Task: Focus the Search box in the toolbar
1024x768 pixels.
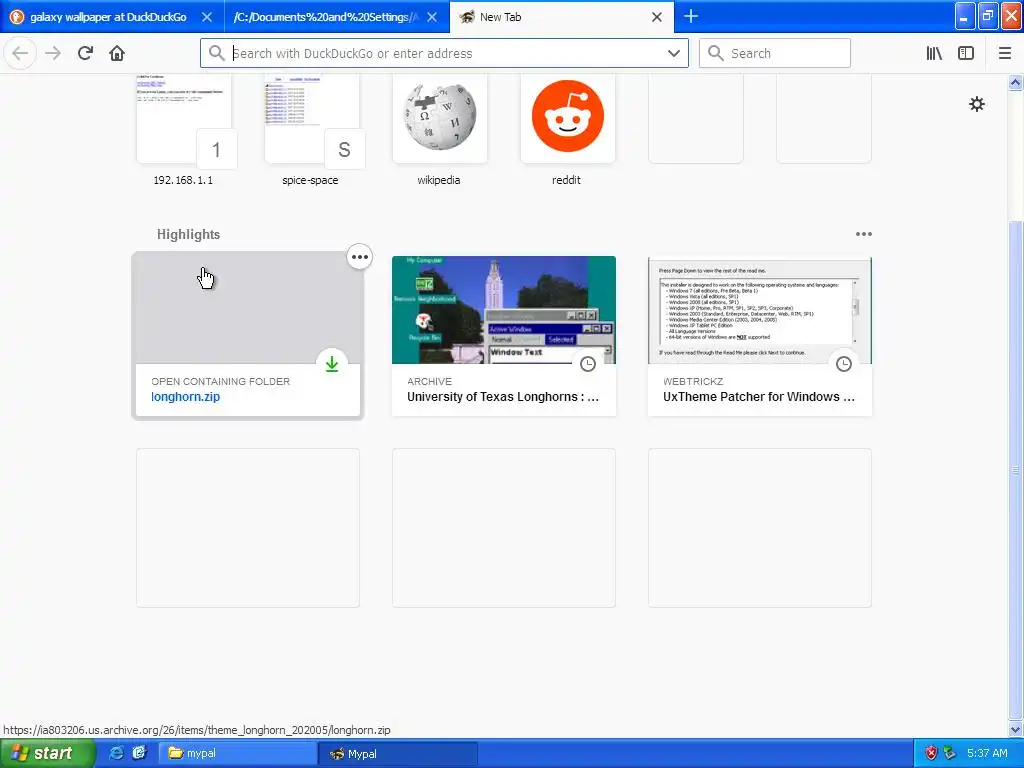Action: click(x=775, y=54)
